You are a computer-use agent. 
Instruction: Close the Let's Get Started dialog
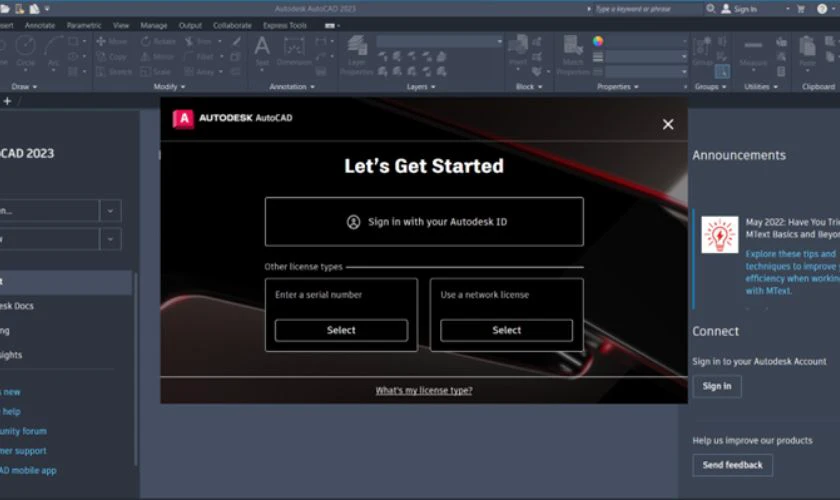pyautogui.click(x=668, y=124)
